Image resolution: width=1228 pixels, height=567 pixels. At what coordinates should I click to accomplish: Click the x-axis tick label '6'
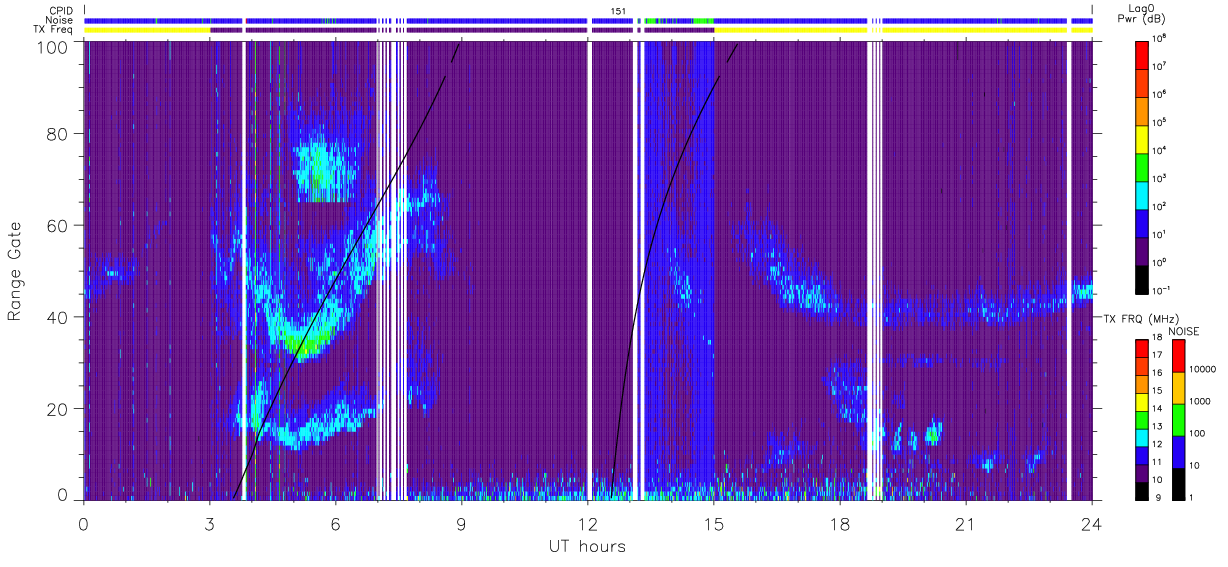[x=336, y=524]
